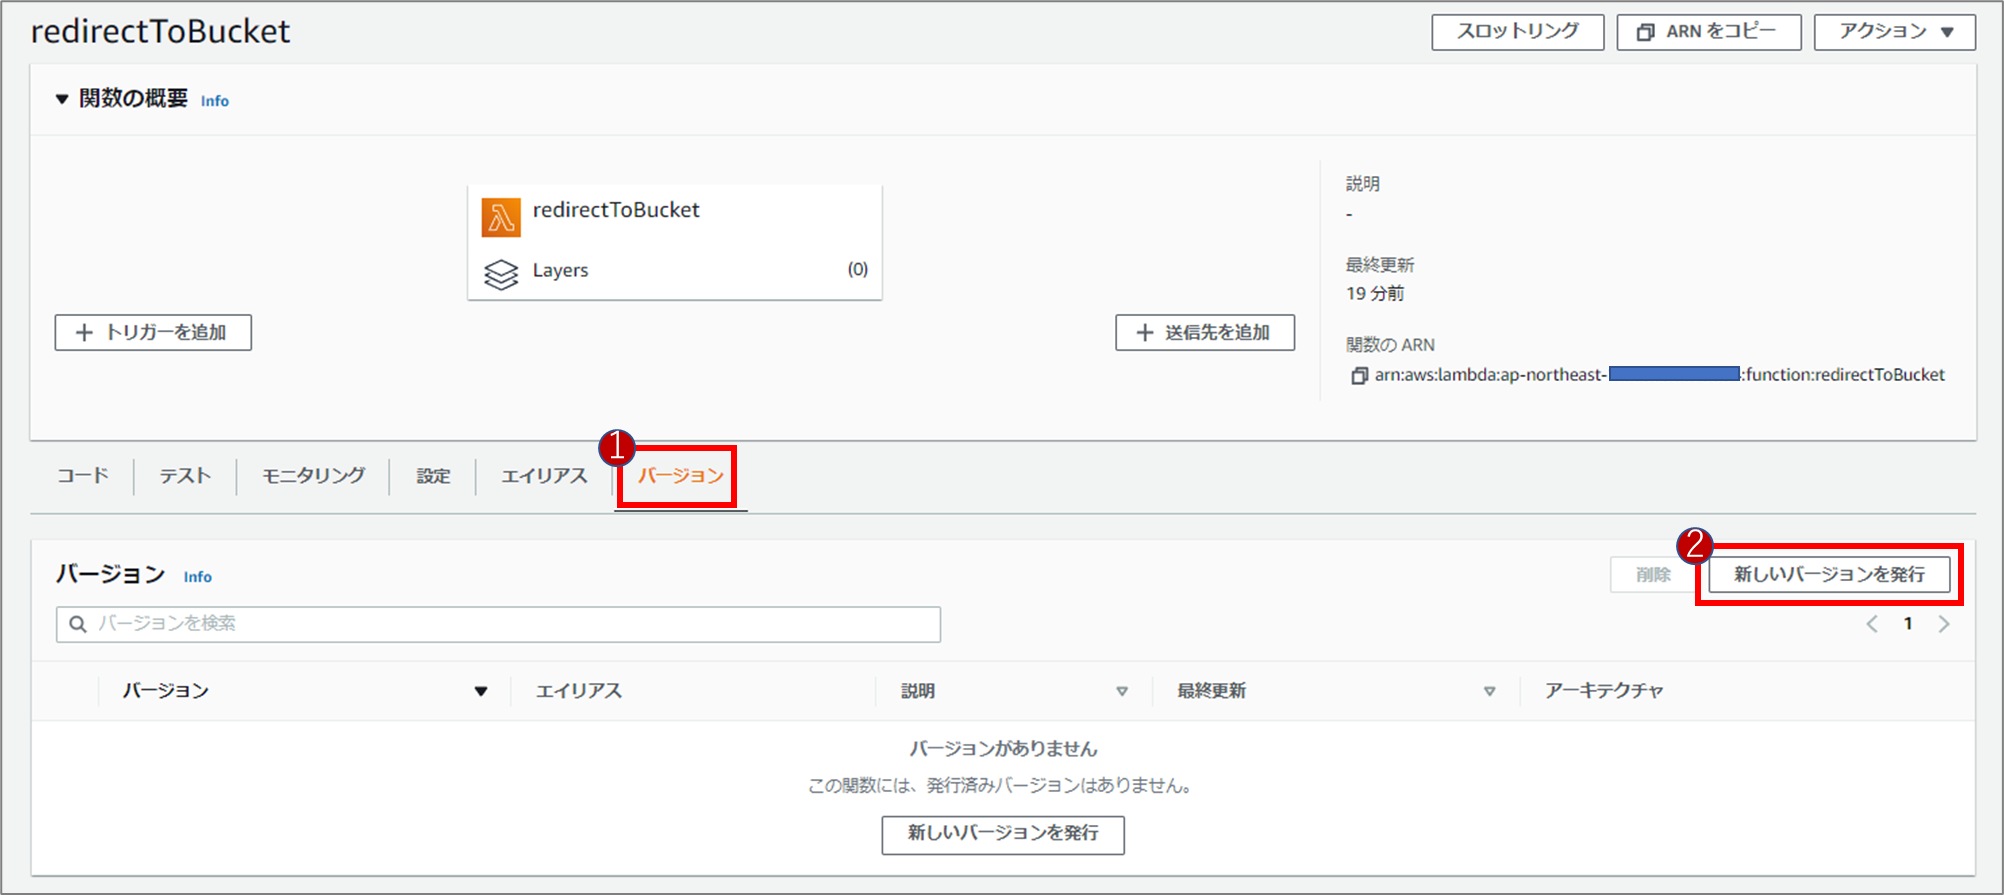Click the Lambda function icon for redirectToBucket
The height and width of the screenshot is (895, 2004).
(501, 217)
